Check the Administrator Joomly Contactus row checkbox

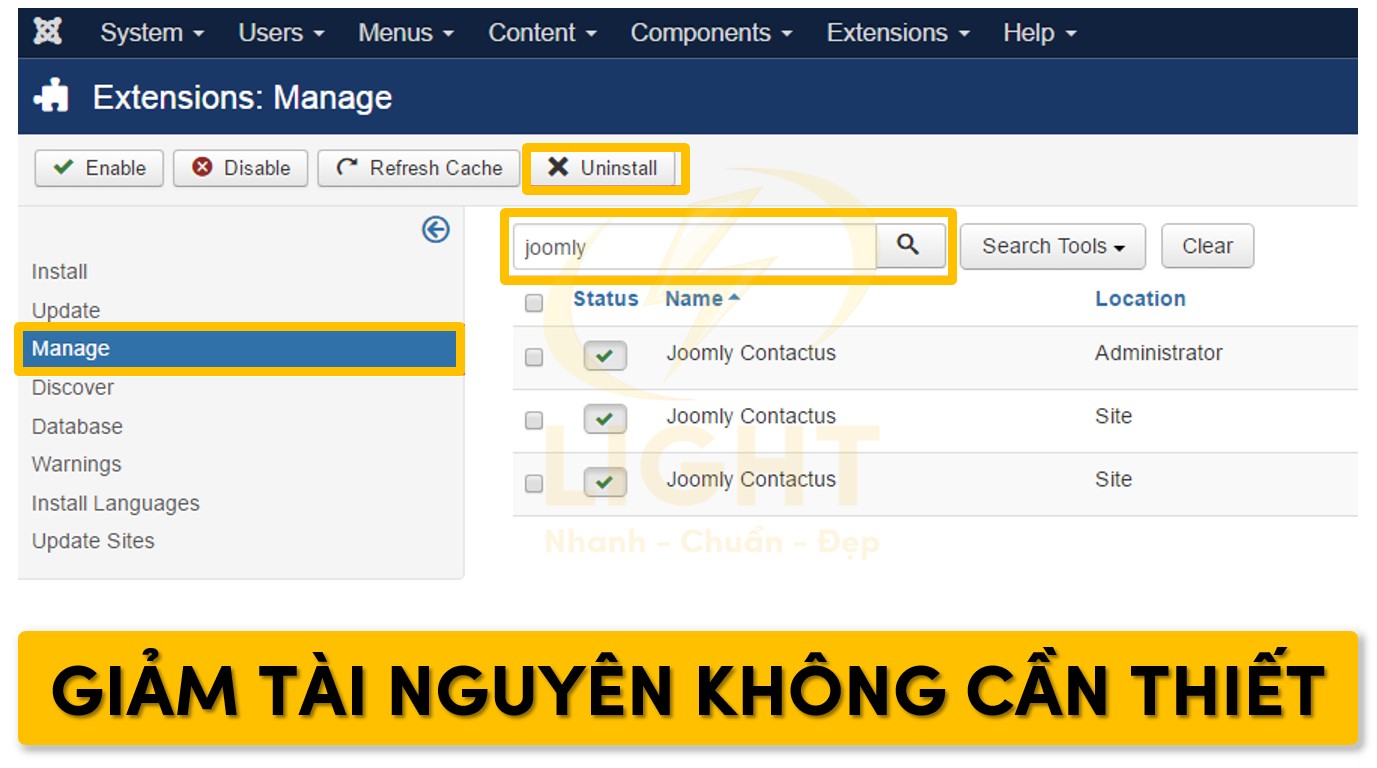coord(534,357)
